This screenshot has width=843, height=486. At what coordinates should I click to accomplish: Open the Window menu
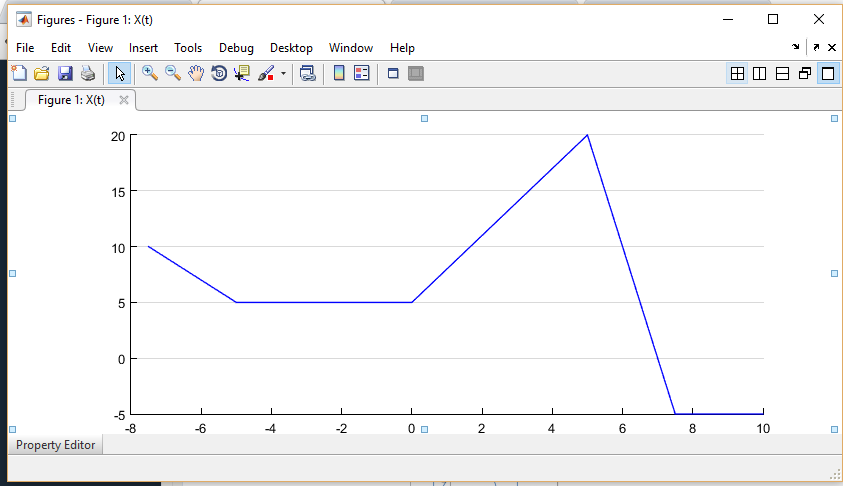coord(351,48)
